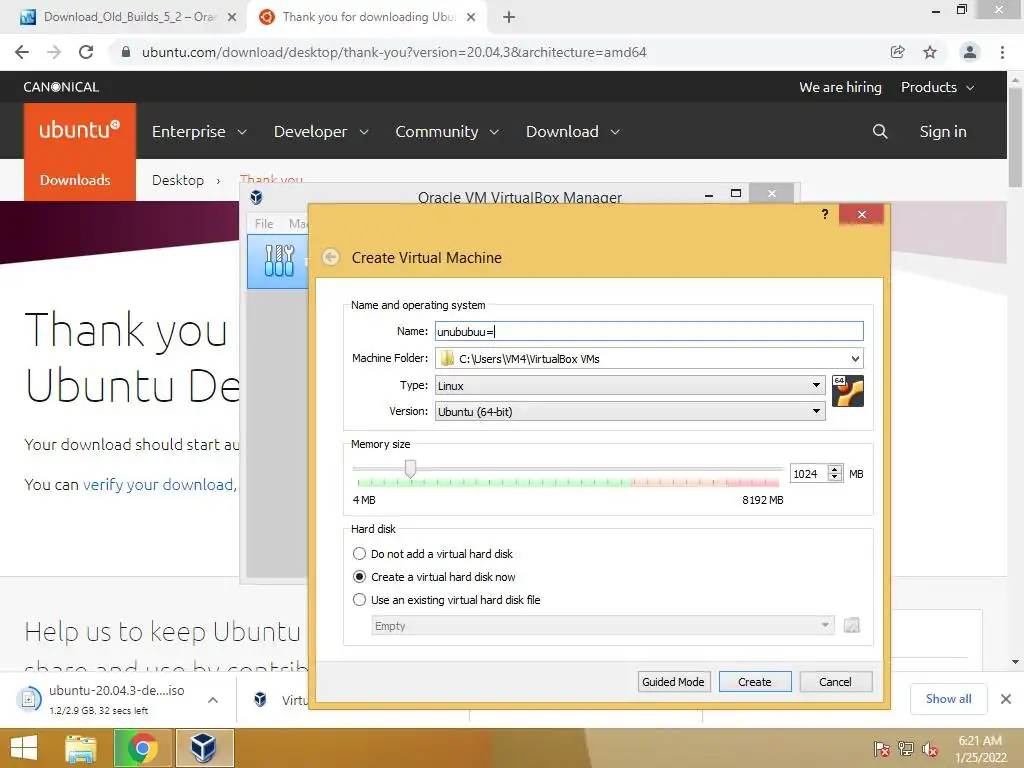This screenshot has height=768, width=1024.
Task: Decrease memory size with down stepper arrow
Action: click(835, 477)
